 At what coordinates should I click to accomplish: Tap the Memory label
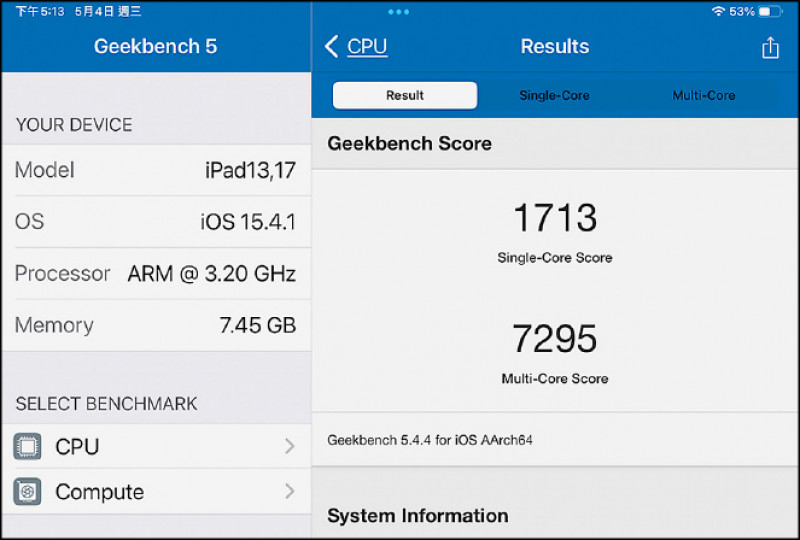pos(54,326)
